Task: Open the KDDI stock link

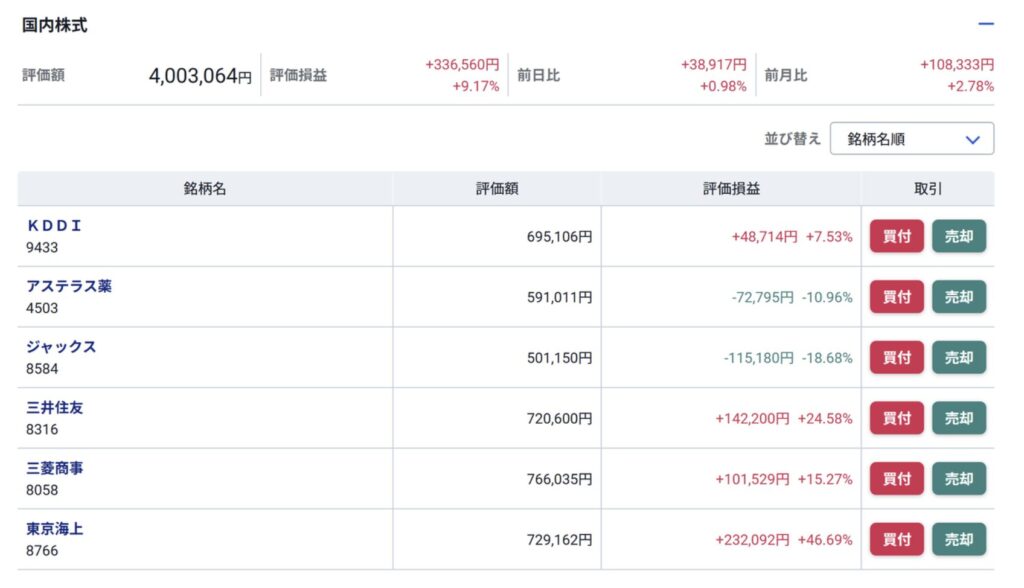Action: [54, 225]
